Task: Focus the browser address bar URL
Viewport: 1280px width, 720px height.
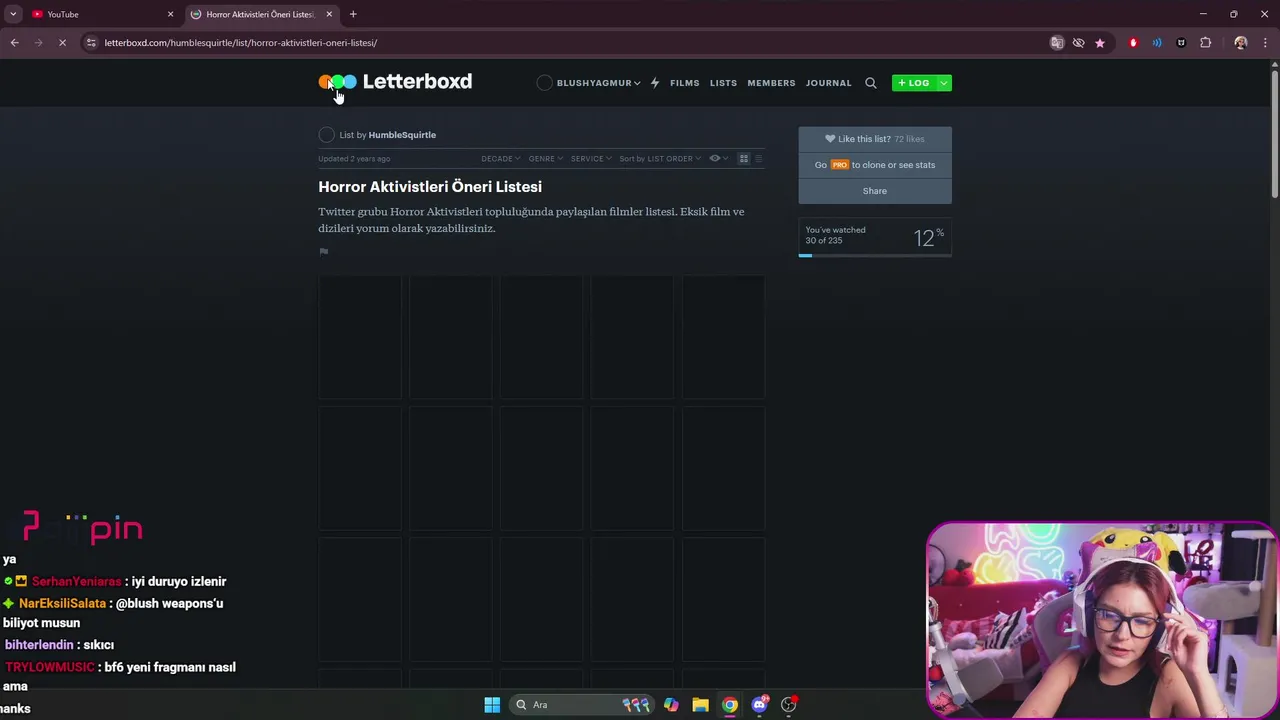Action: tap(241, 43)
